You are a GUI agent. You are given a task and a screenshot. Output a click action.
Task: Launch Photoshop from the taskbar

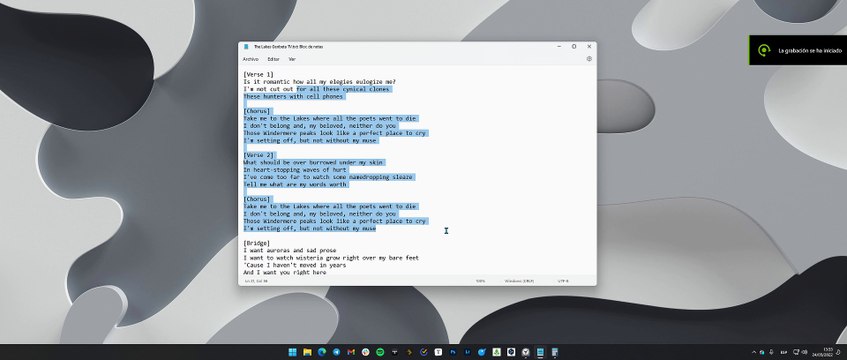[453, 352]
